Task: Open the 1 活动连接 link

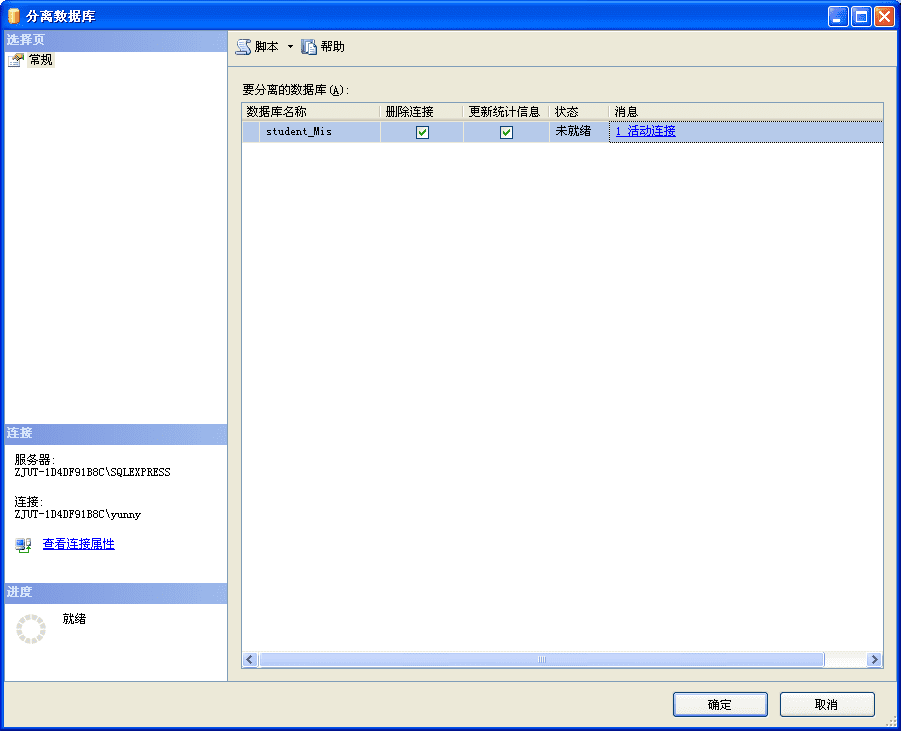Action: coord(644,131)
